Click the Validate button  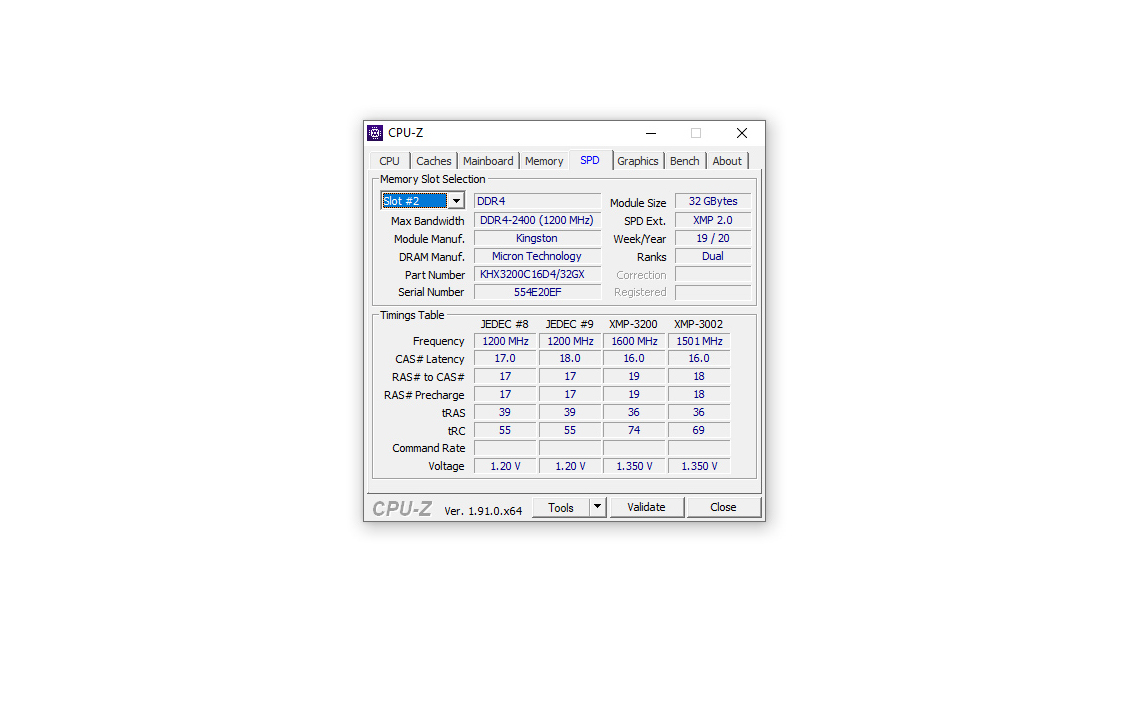[646, 507]
